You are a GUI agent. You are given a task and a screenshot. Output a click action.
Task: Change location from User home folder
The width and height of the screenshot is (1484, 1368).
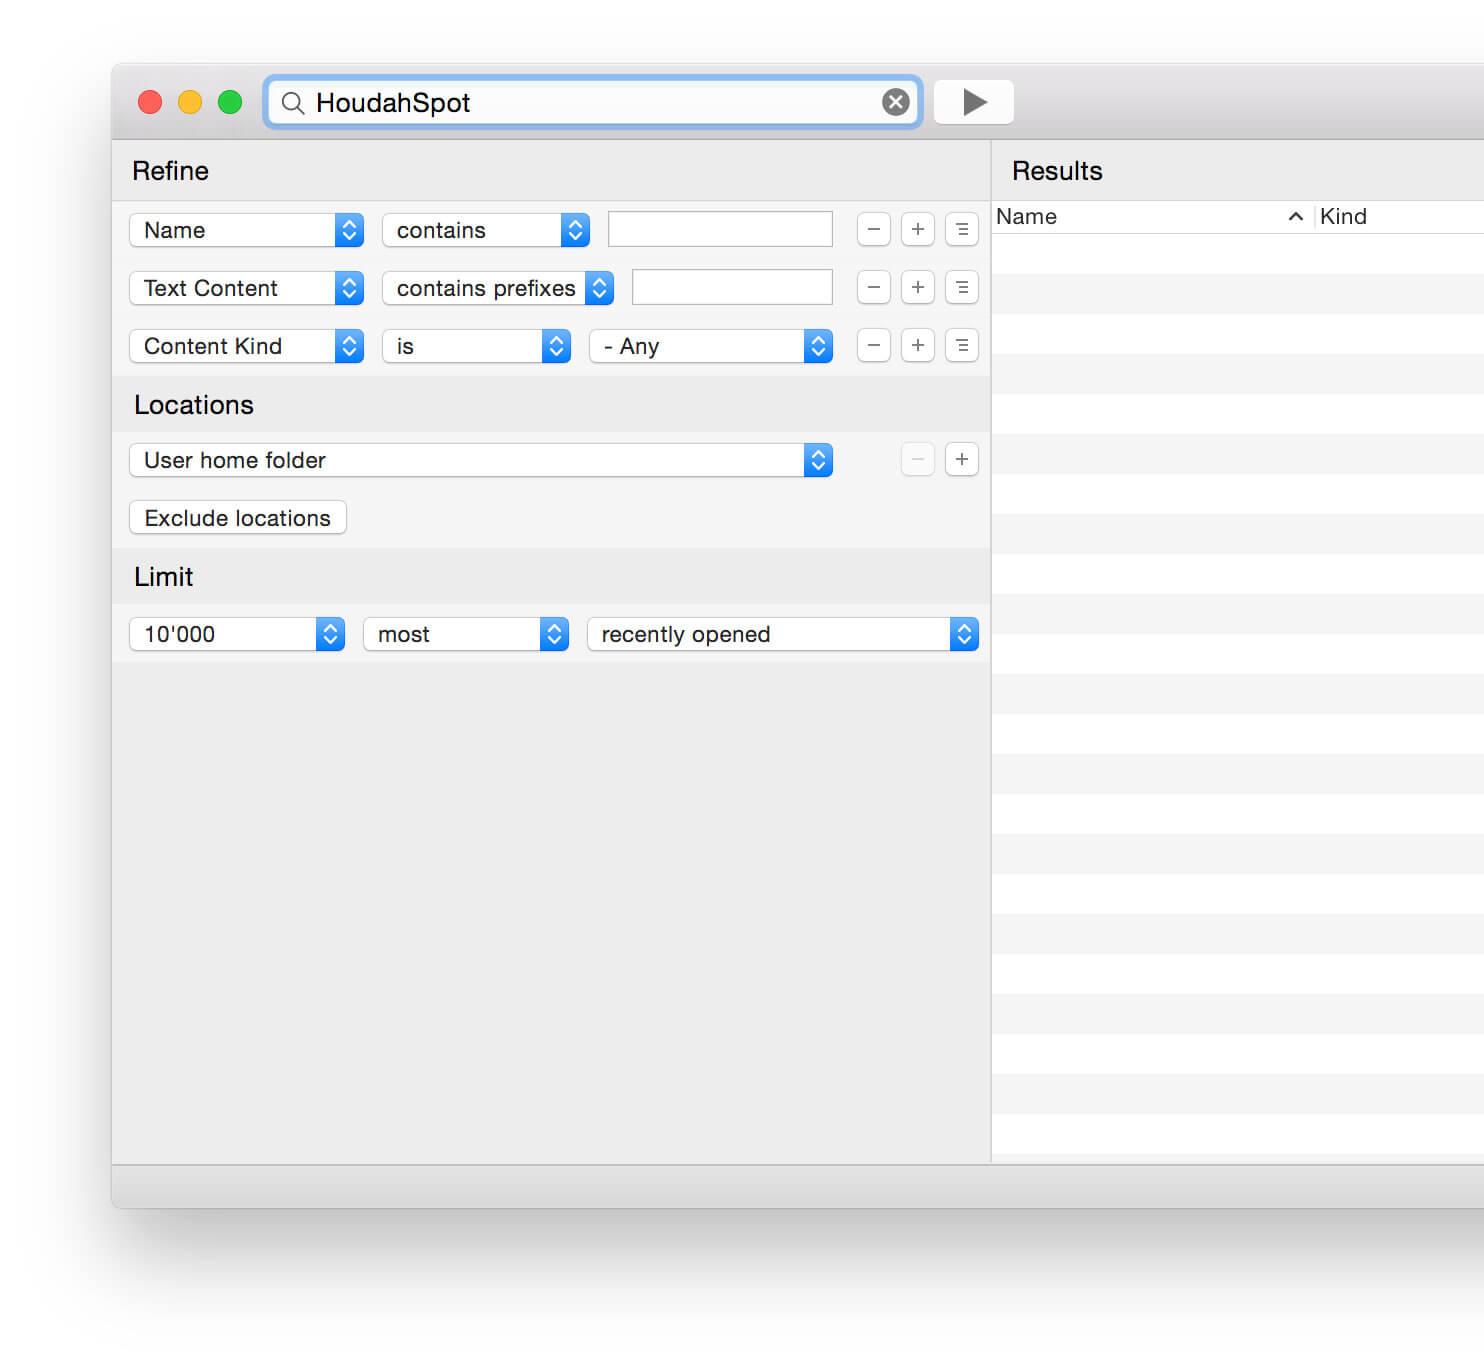[x=817, y=459]
